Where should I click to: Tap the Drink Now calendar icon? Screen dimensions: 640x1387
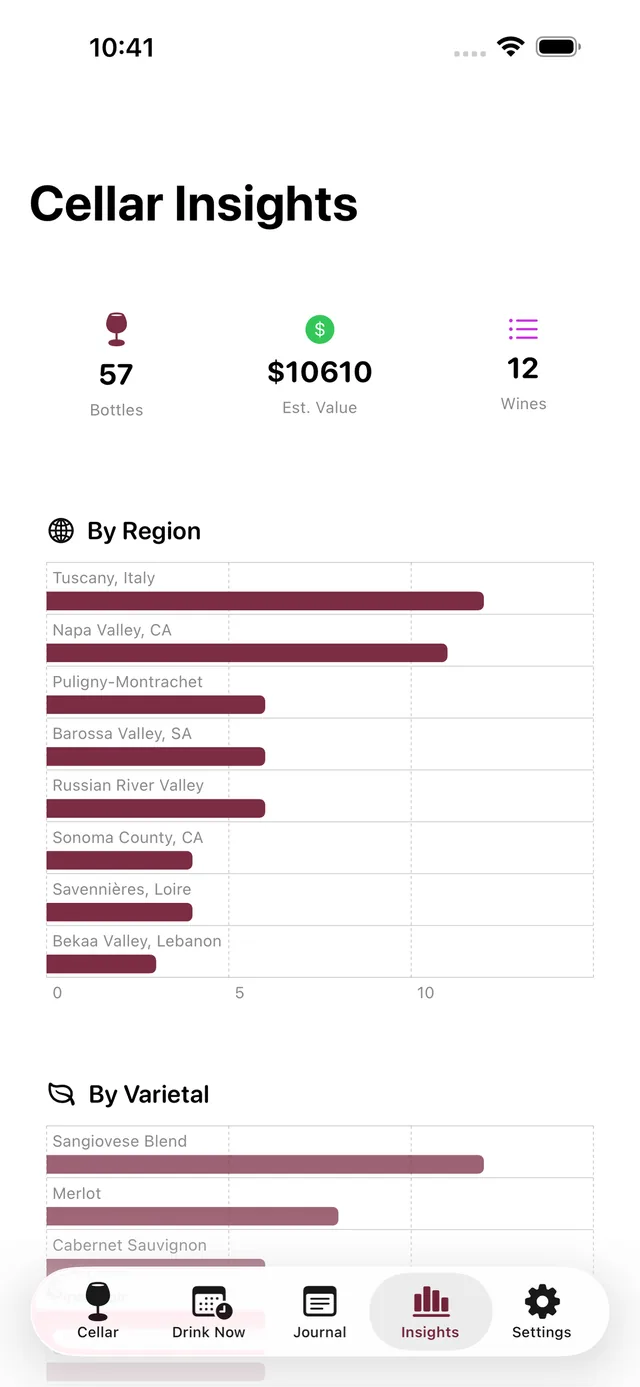211,1303
